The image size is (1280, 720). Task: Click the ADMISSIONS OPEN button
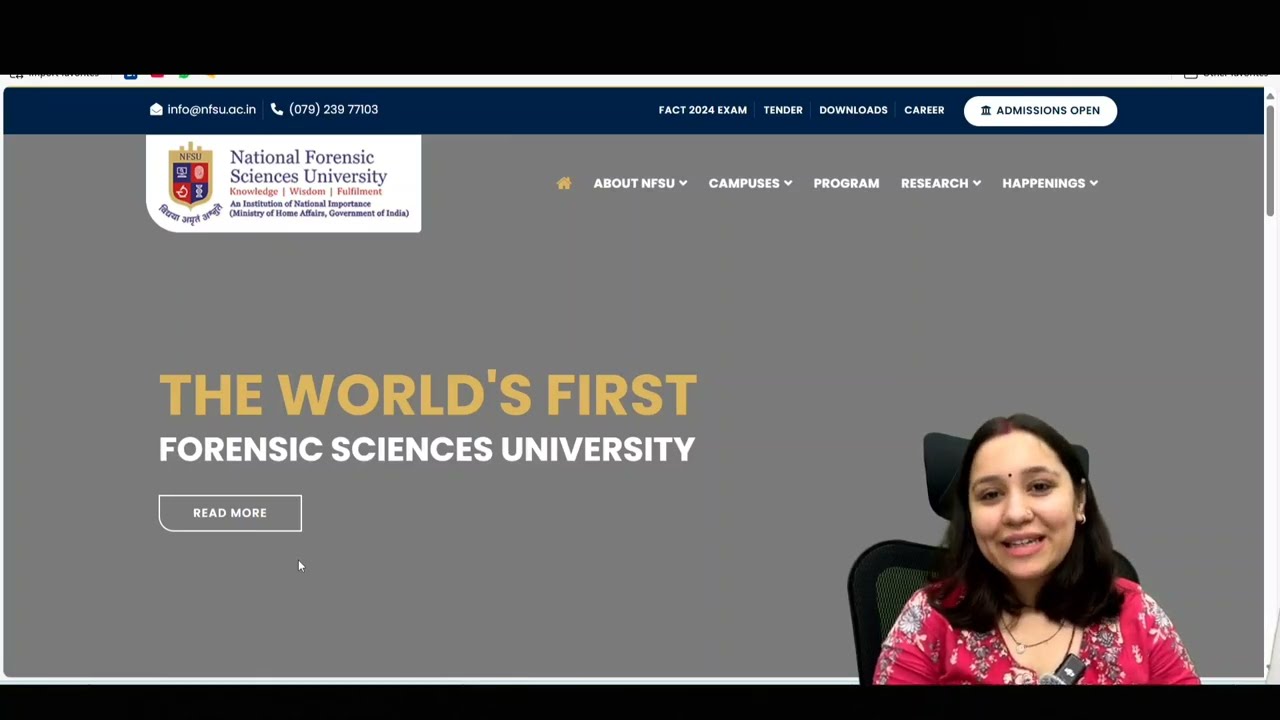[x=1040, y=111]
